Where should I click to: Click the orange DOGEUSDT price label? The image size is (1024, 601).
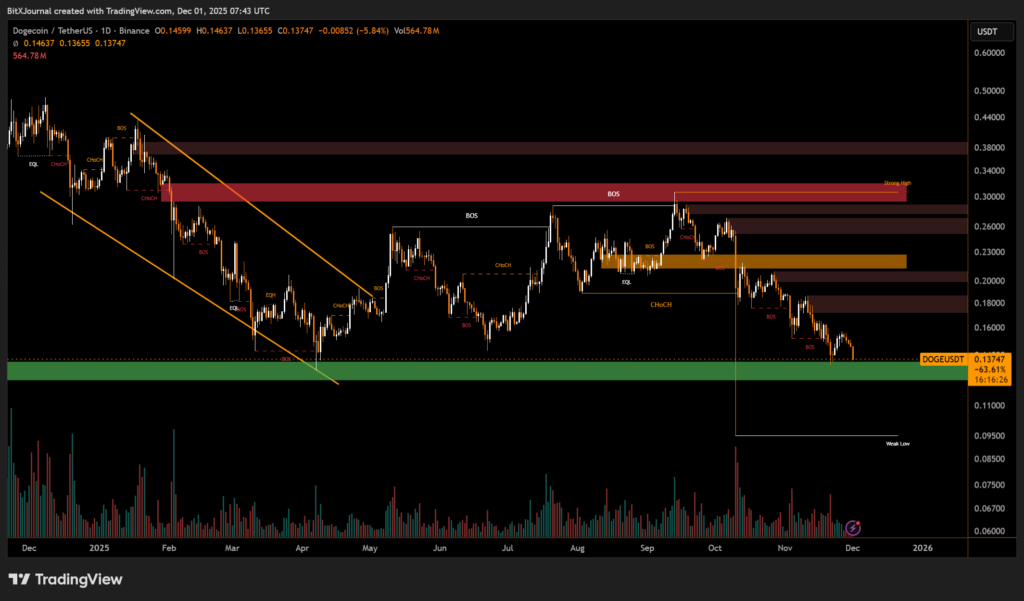[x=940, y=357]
